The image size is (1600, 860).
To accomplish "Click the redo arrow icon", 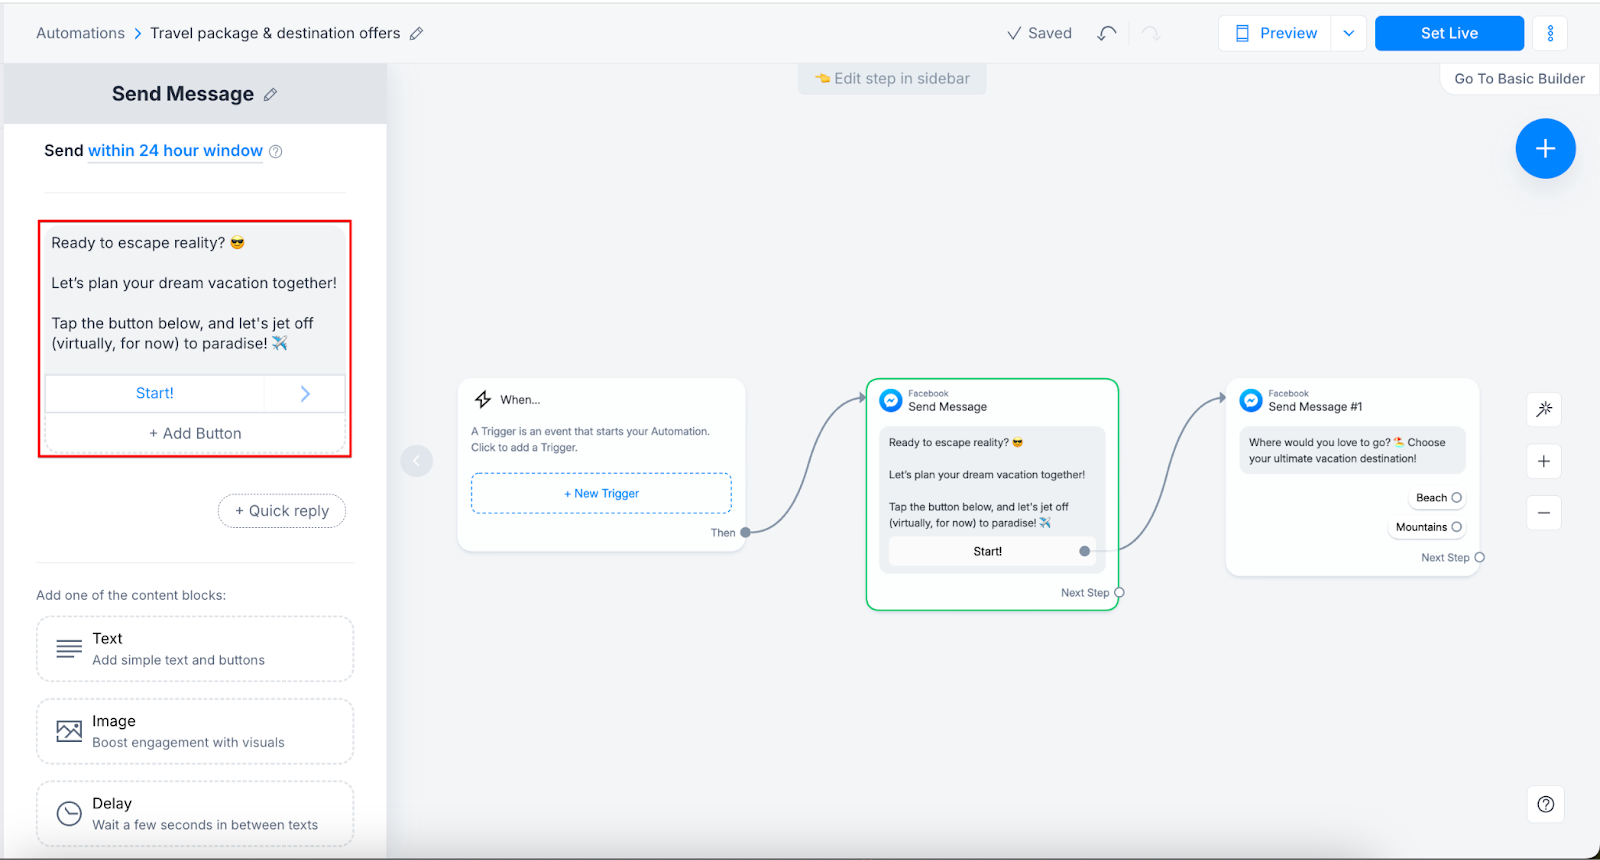I will click(1151, 33).
